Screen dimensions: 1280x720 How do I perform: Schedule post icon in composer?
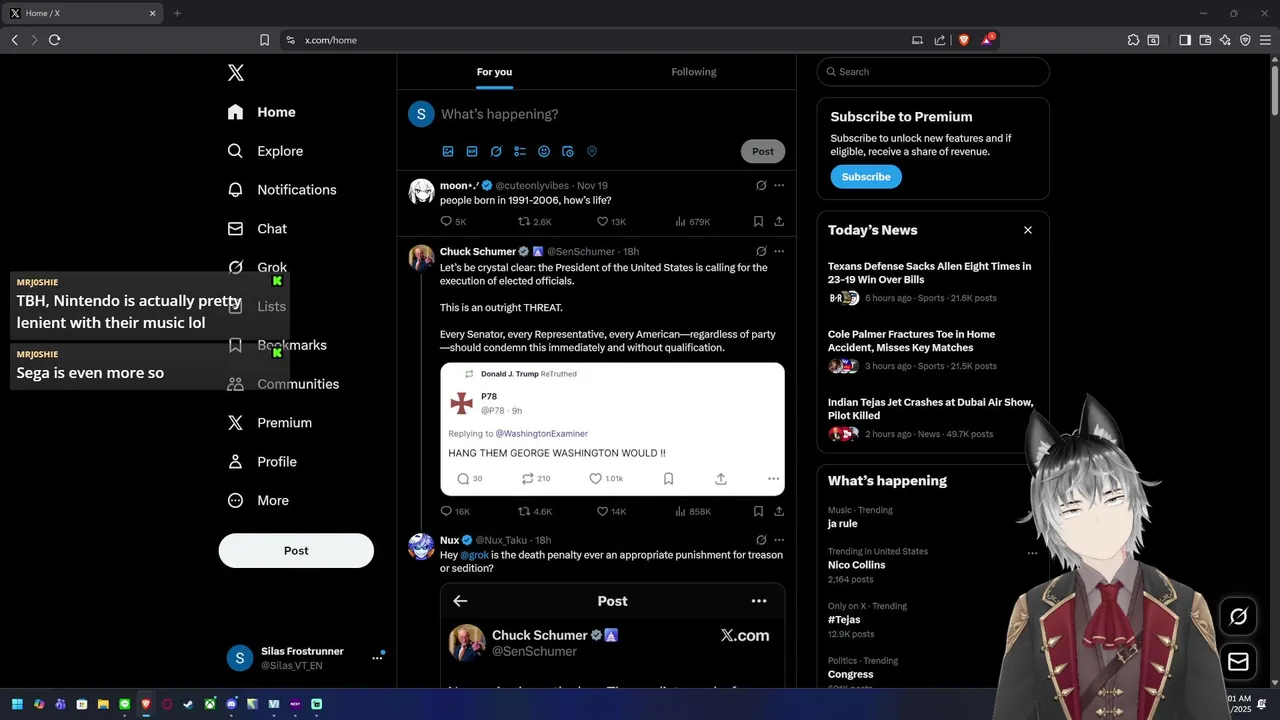[568, 152]
